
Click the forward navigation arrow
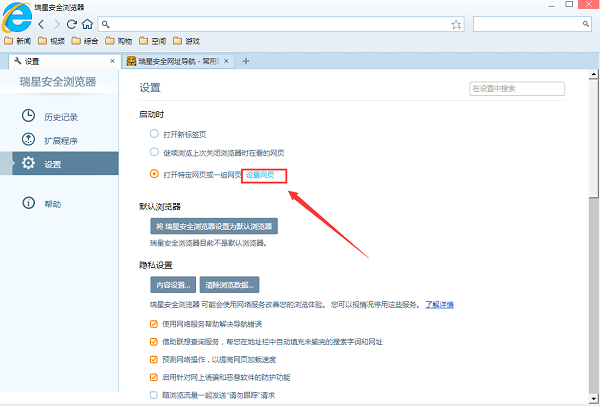pyautogui.click(x=56, y=24)
